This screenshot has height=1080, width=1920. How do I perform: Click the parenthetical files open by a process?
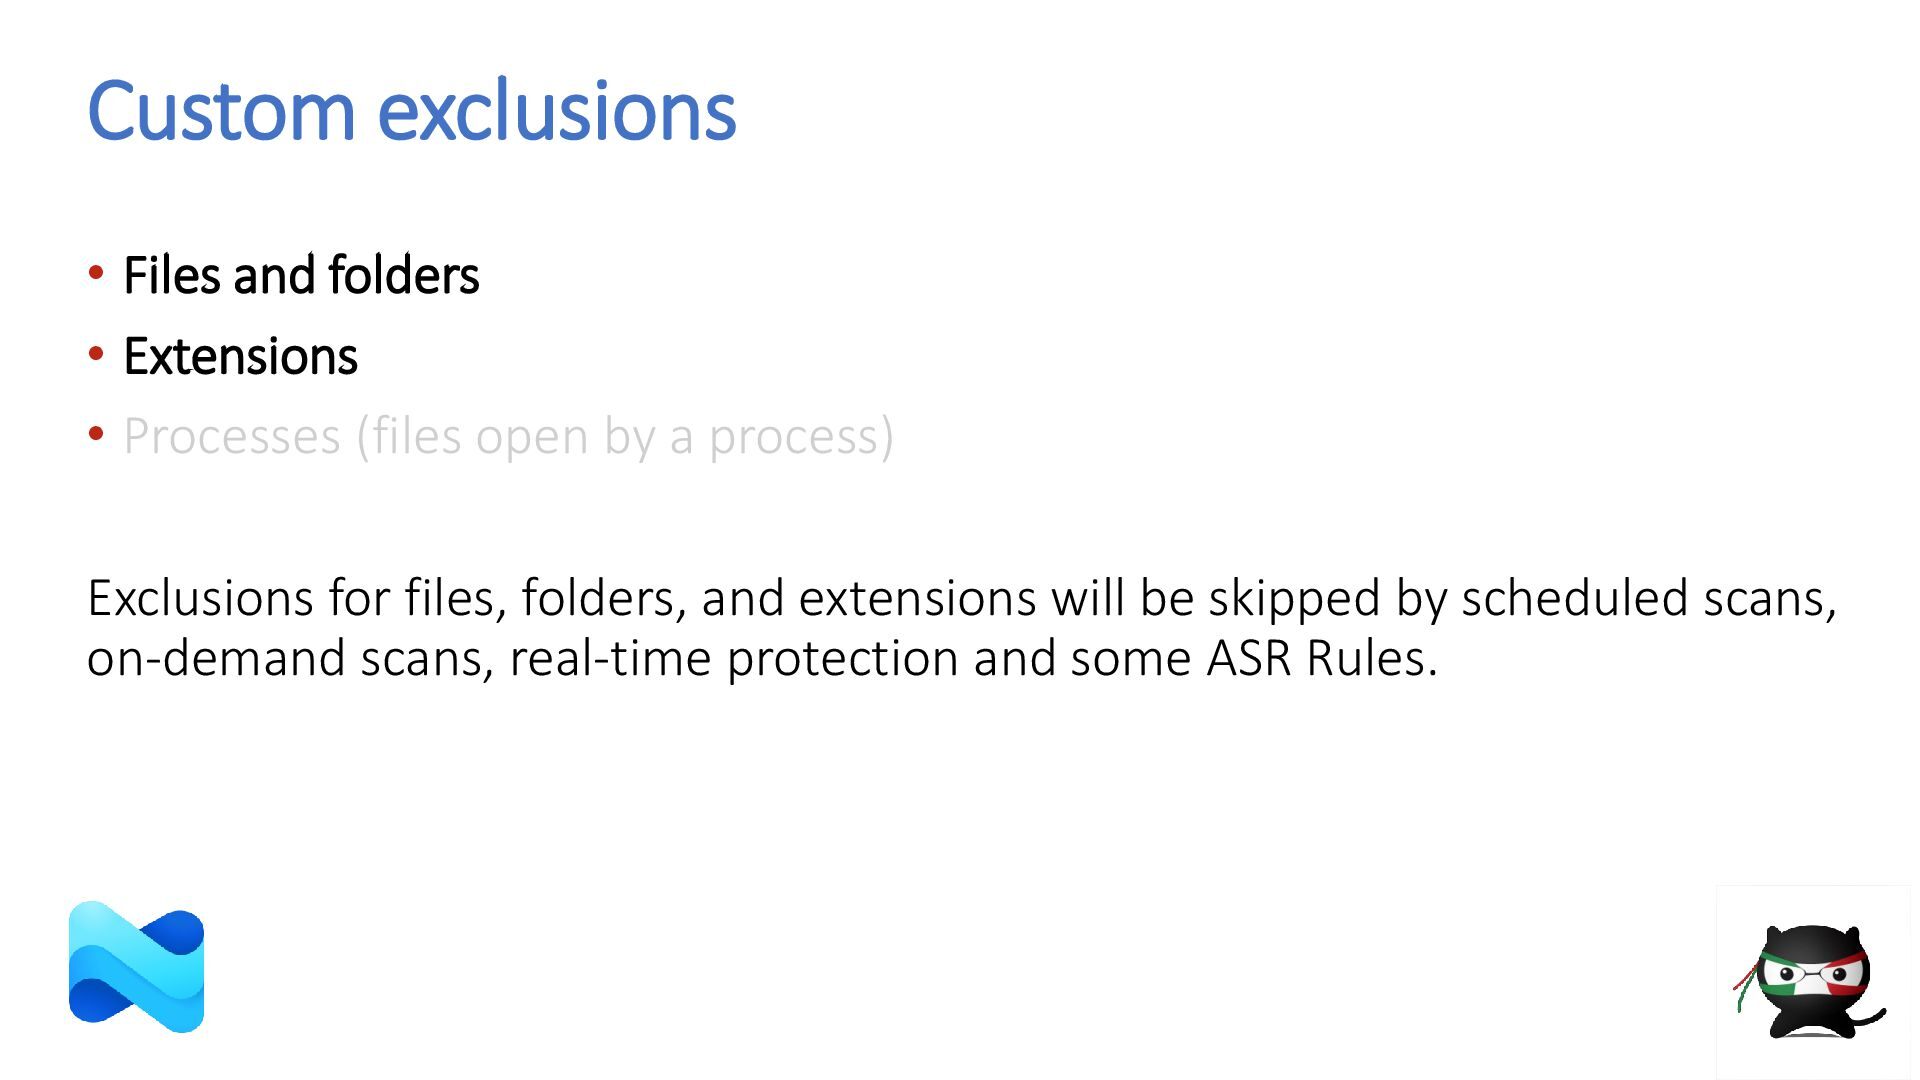point(625,437)
